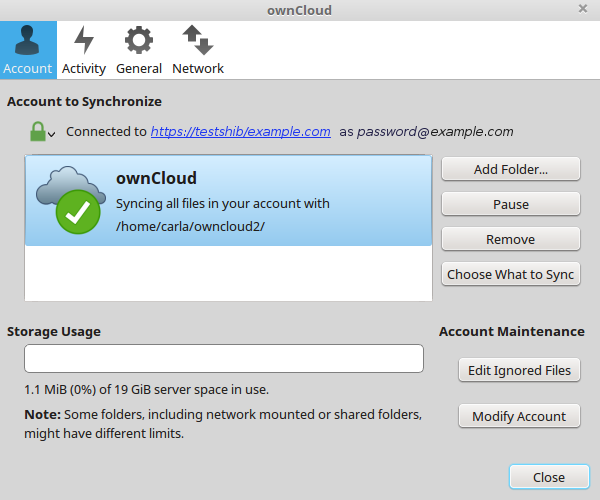Screen dimensions: 600x500
Task: Open Choose What to Sync
Action: [510, 274]
